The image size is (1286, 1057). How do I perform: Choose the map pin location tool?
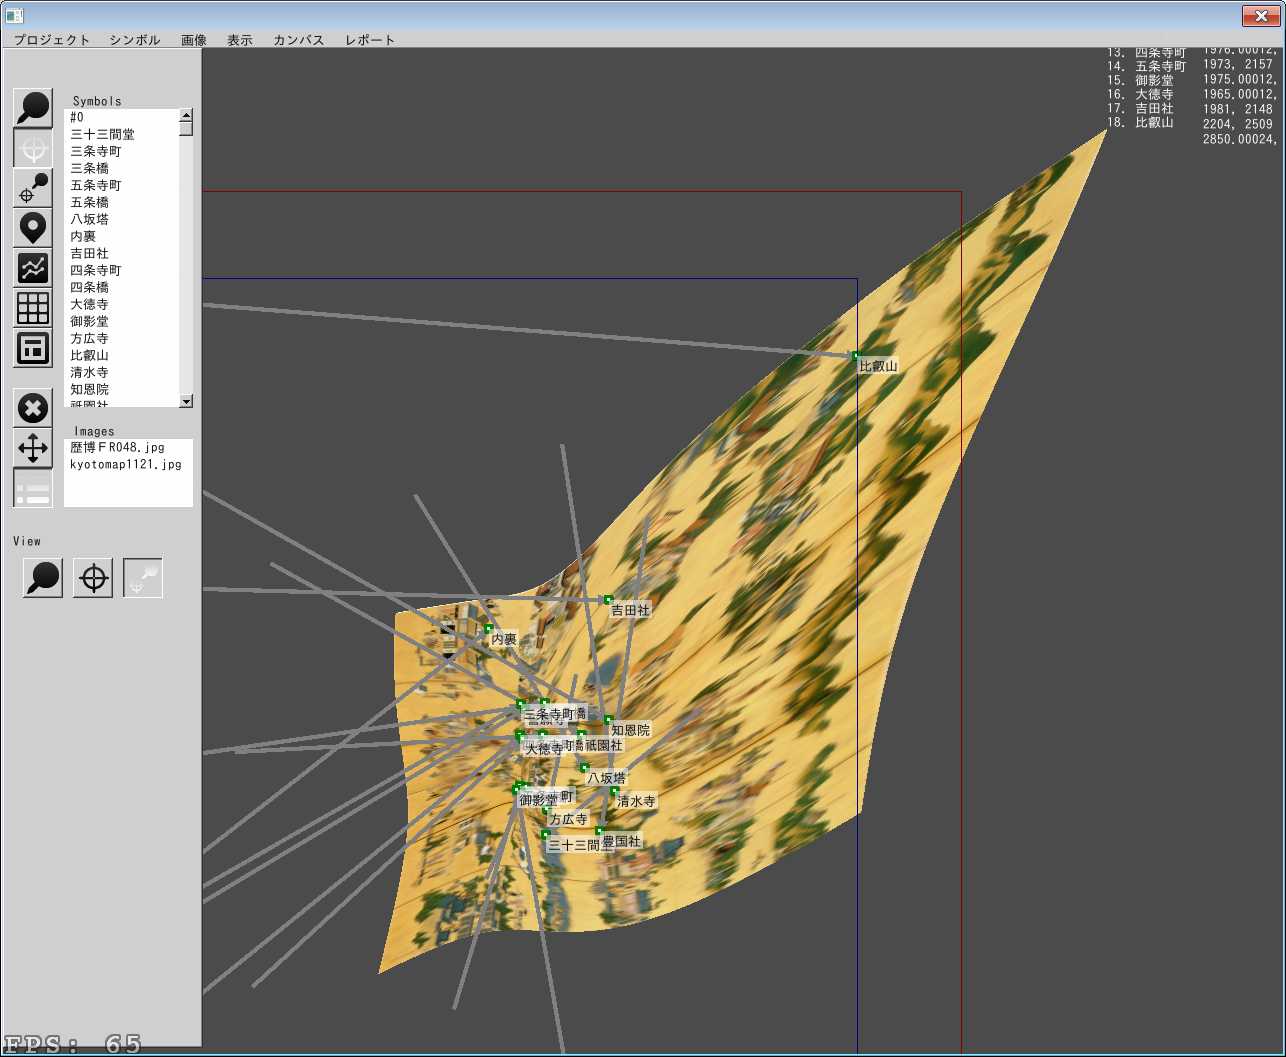pyautogui.click(x=33, y=228)
